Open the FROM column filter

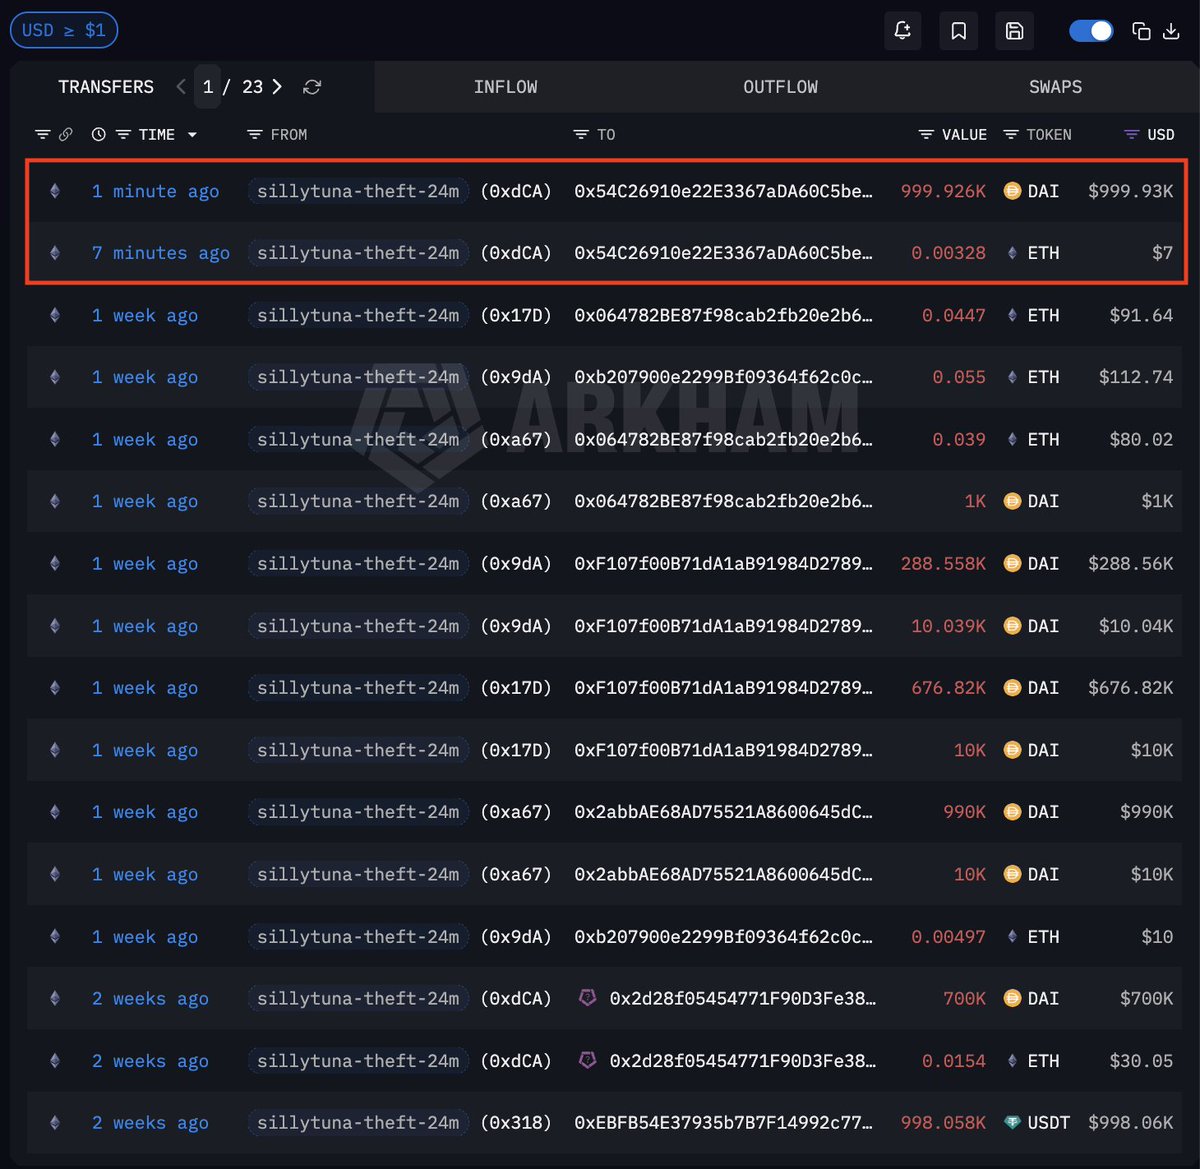pos(255,134)
